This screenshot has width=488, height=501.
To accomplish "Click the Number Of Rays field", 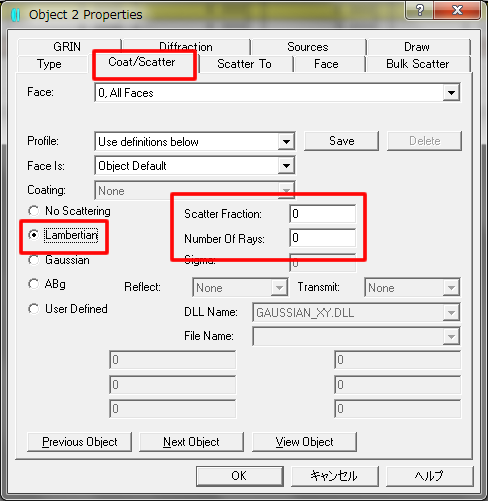I will [322, 238].
